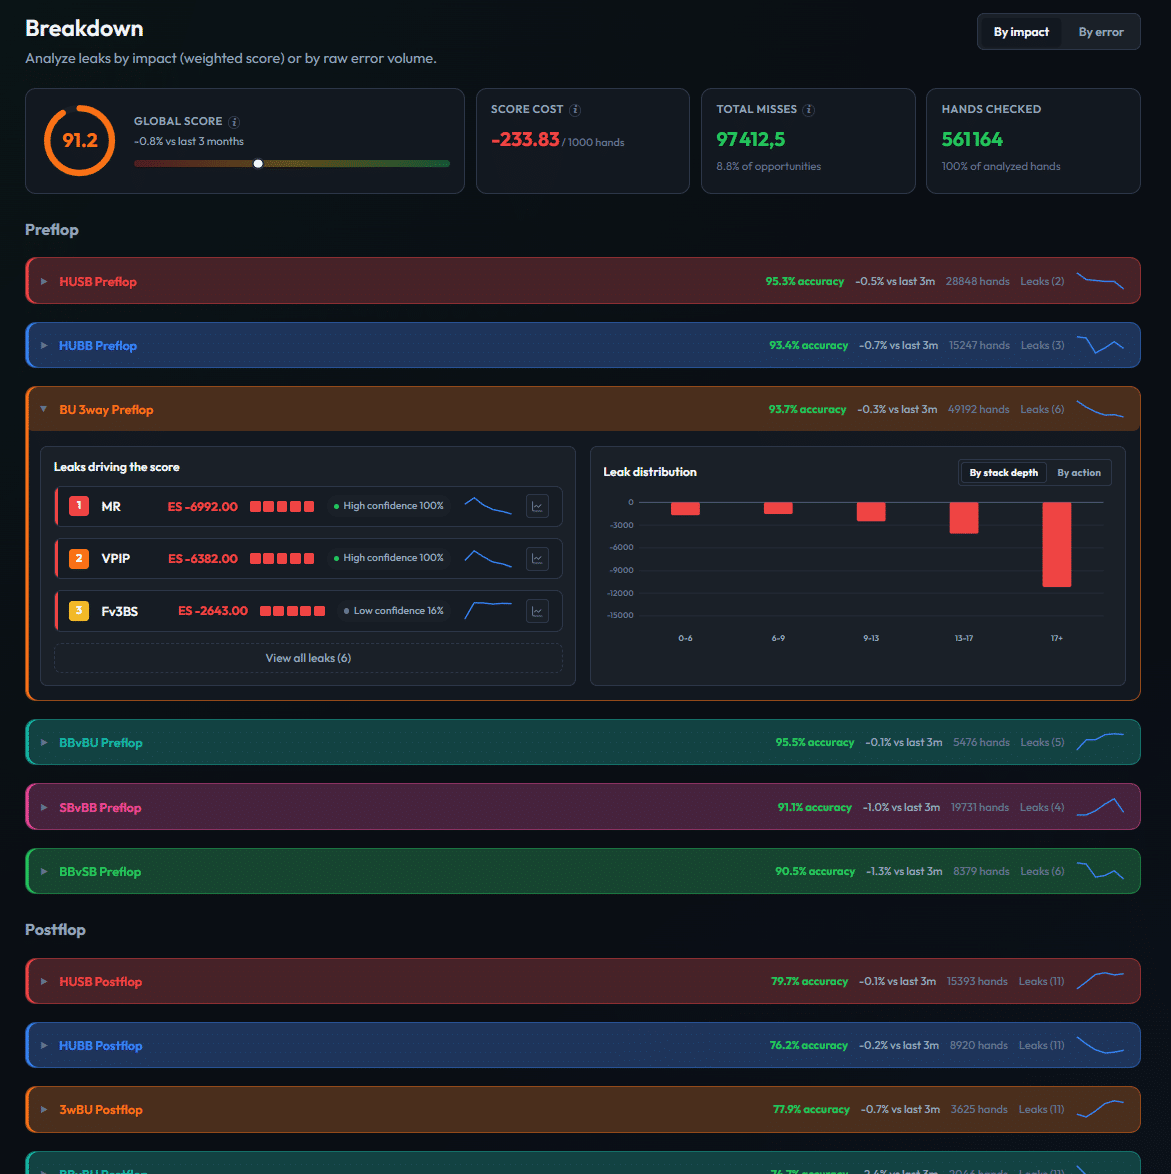Click the 6-9 stack depth bar
1171x1174 pixels.
(x=778, y=508)
